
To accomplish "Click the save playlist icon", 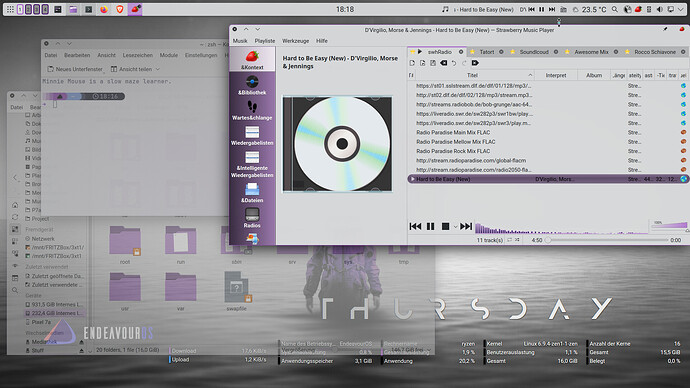I will pyautogui.click(x=433, y=63).
